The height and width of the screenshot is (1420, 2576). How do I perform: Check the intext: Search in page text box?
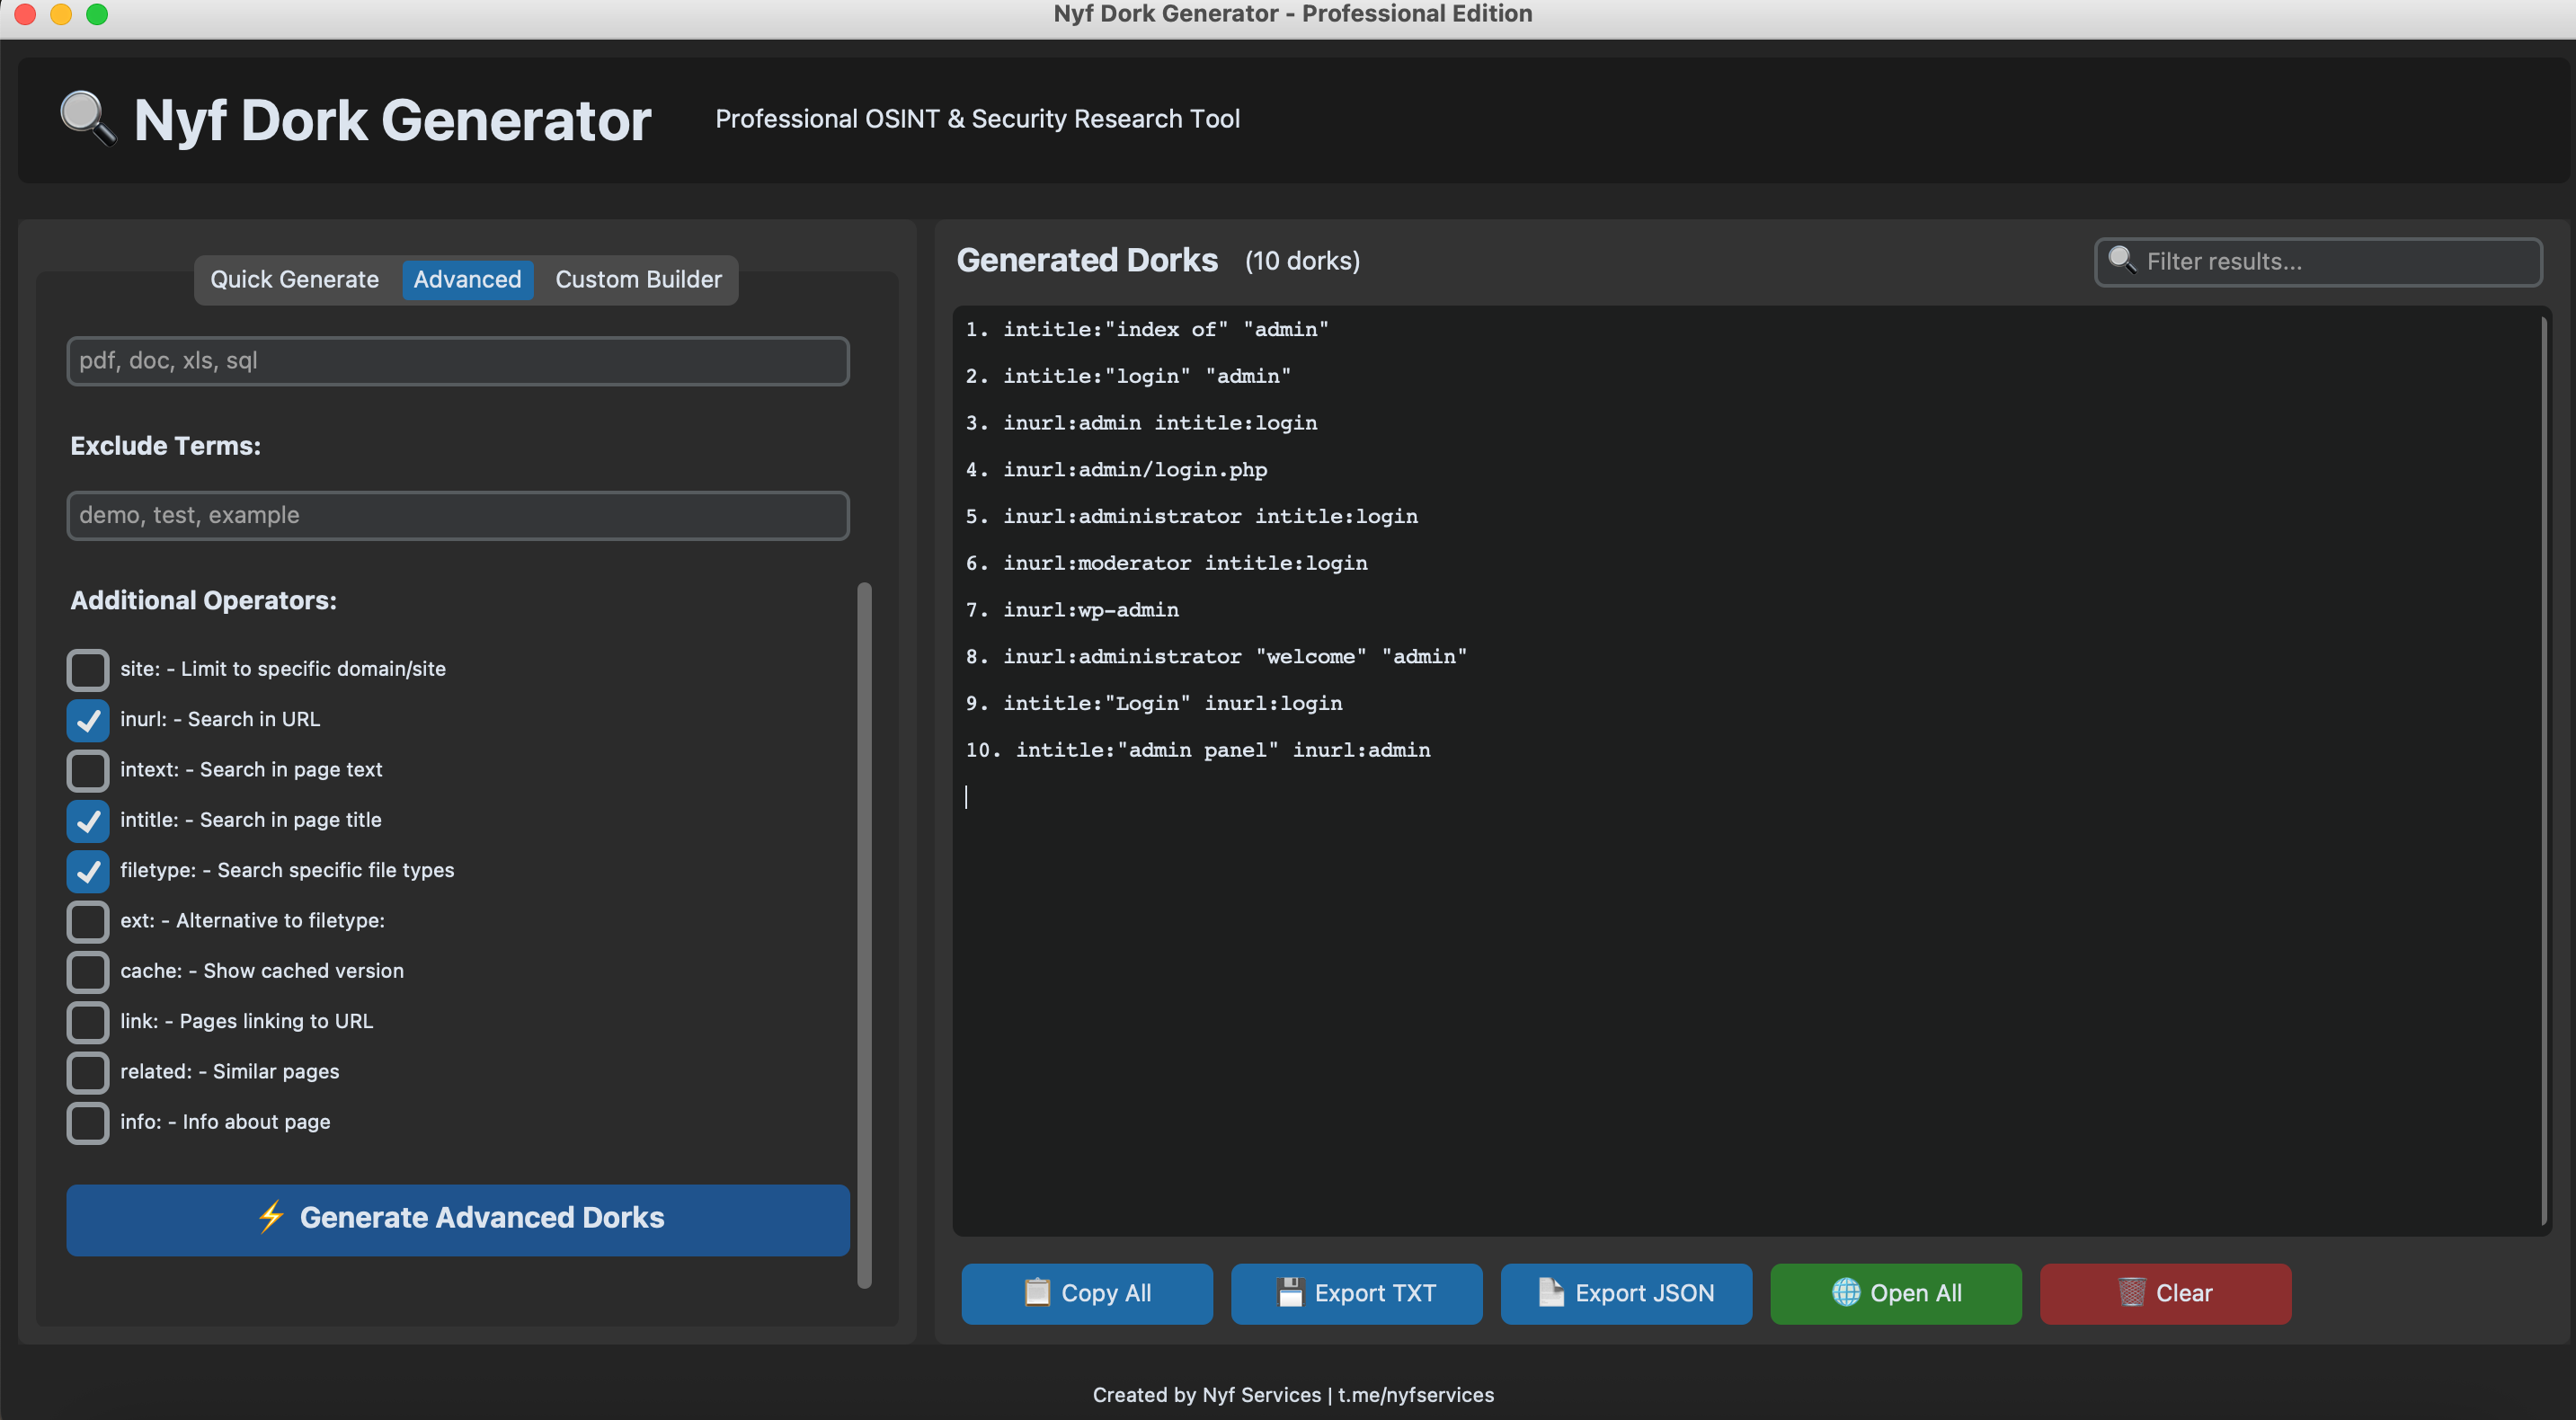[88, 770]
